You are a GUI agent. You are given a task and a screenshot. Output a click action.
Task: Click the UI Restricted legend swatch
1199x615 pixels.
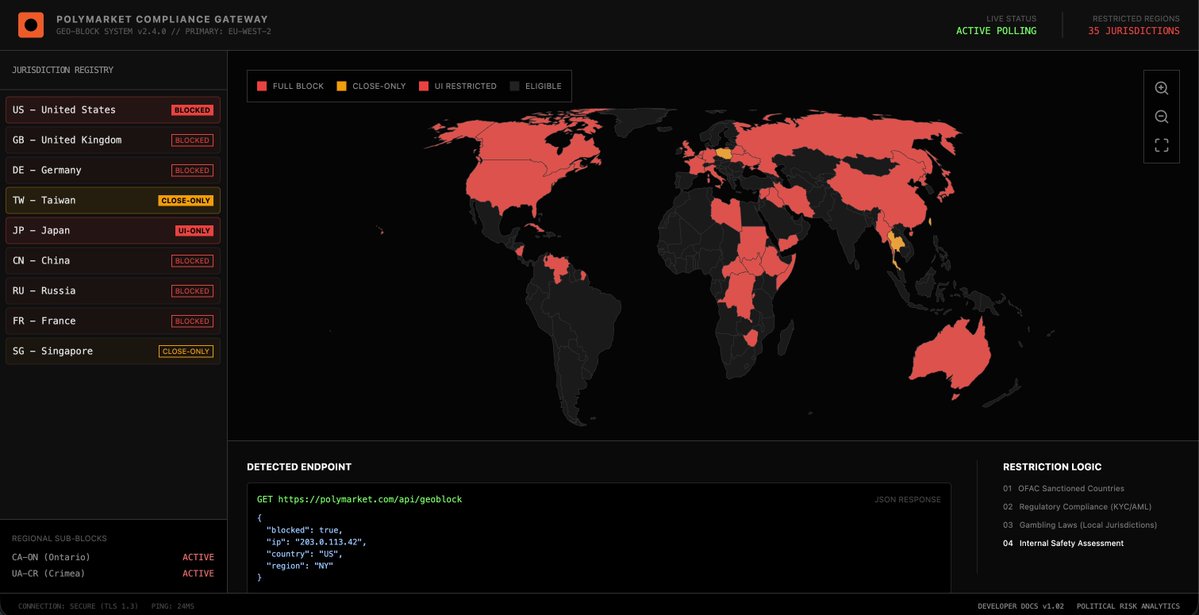click(x=424, y=86)
